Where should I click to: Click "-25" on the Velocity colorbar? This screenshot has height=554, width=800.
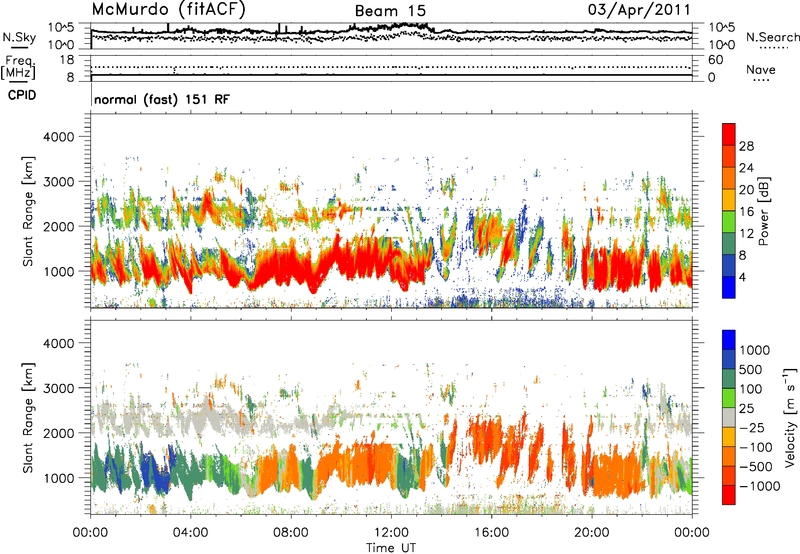pyautogui.click(x=752, y=428)
